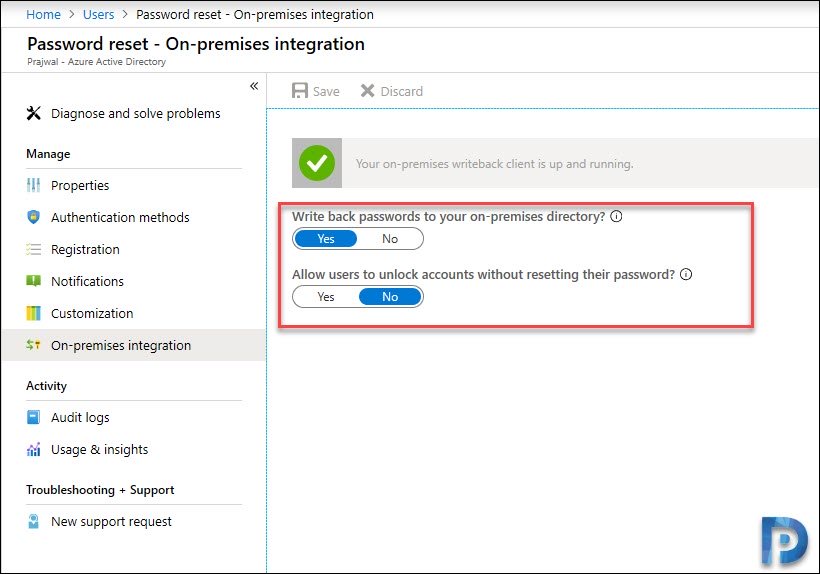
Task: Click the Save button
Action: (x=316, y=91)
